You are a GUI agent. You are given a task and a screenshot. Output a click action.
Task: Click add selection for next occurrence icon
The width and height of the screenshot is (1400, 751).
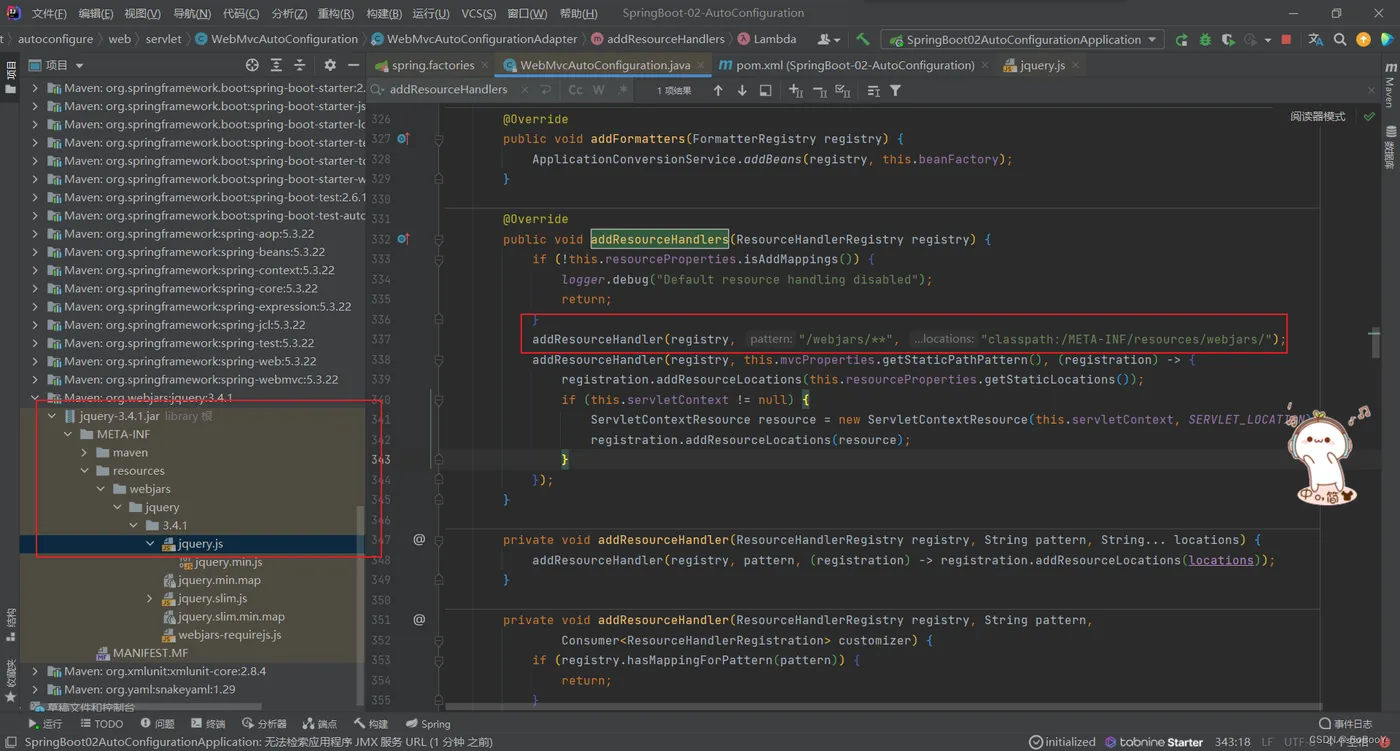click(795, 90)
